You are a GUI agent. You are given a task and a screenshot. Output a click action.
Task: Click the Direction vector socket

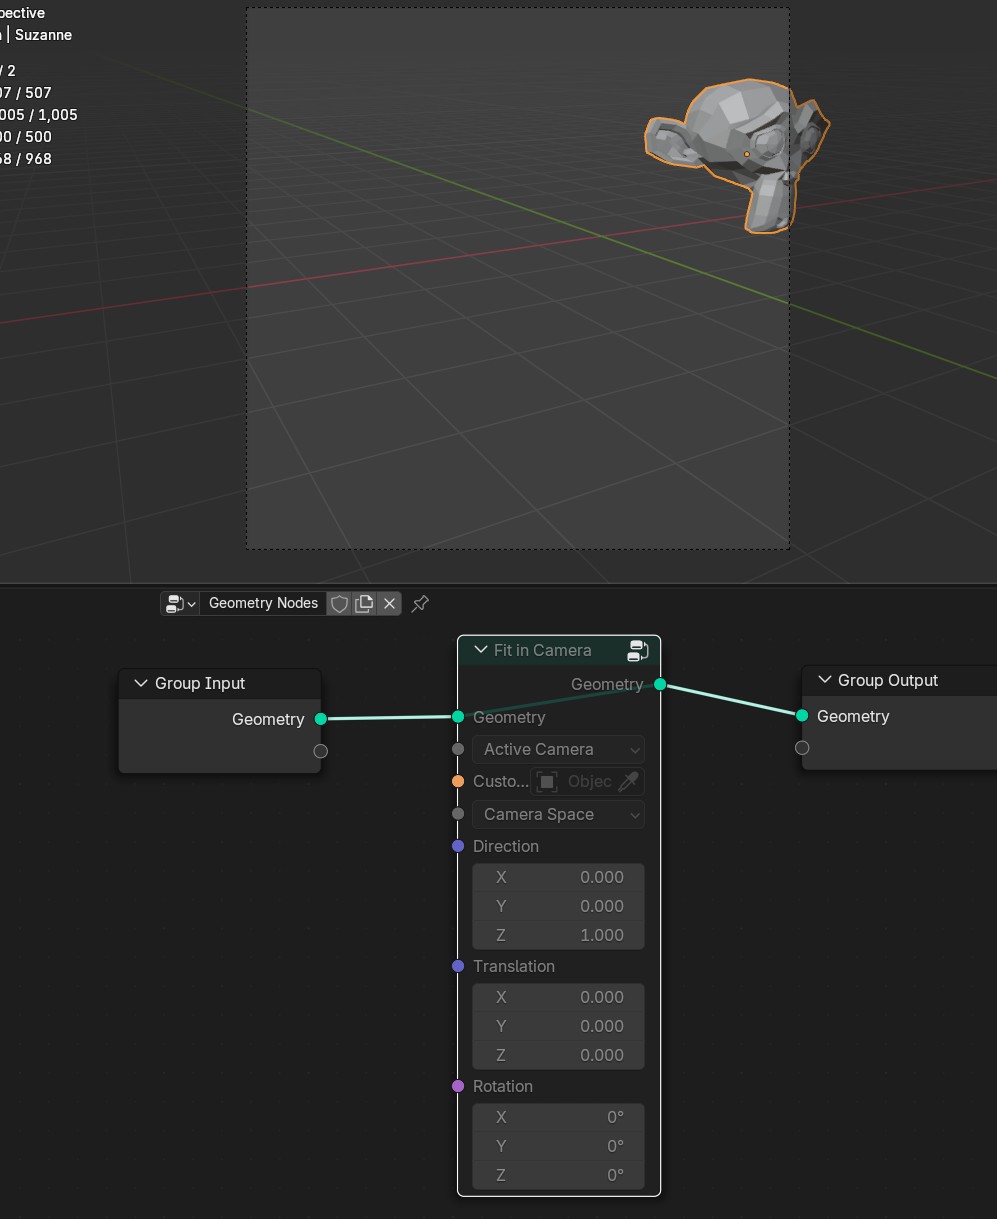[458, 846]
